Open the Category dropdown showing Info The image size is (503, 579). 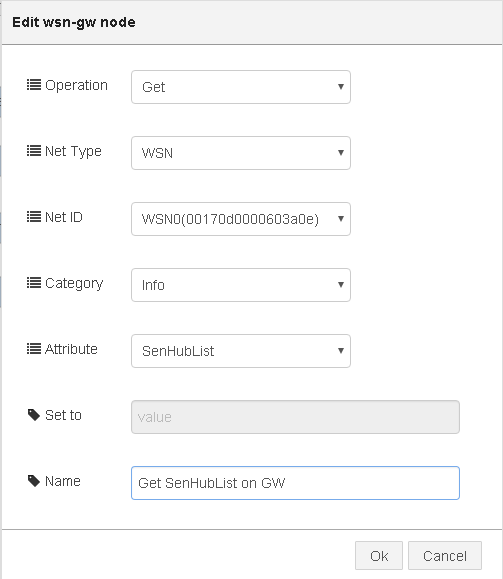241,285
